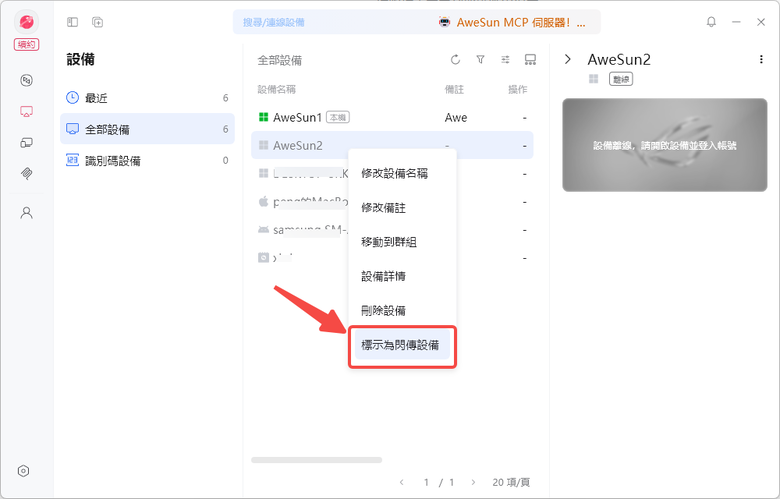The image size is (780, 499).
Task: Click the new window plus icon
Action: [98, 22]
